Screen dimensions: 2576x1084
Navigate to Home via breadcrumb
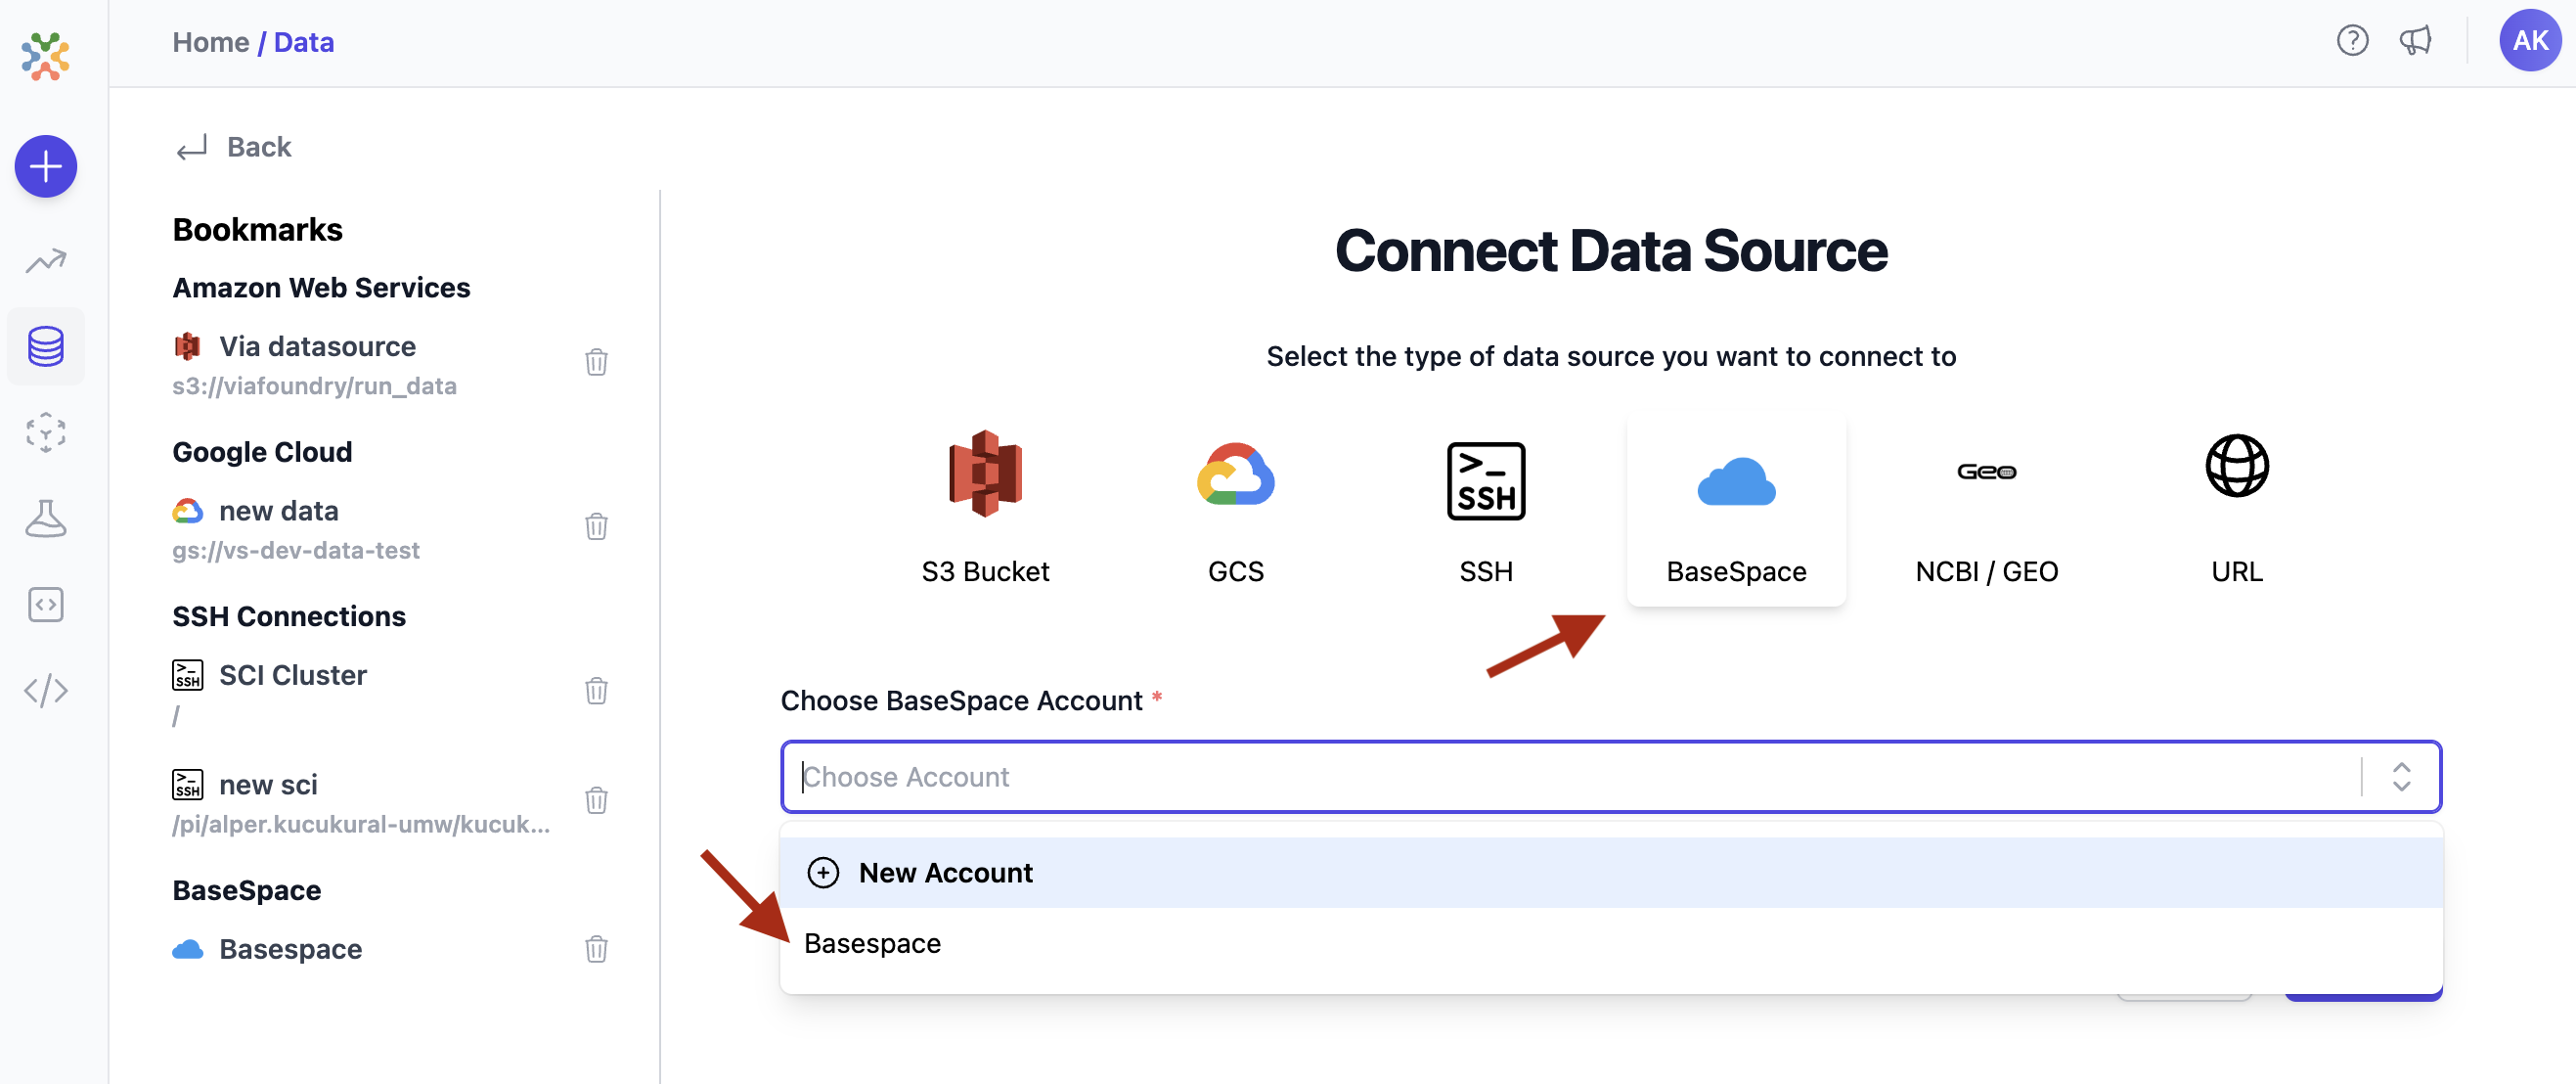(x=210, y=42)
